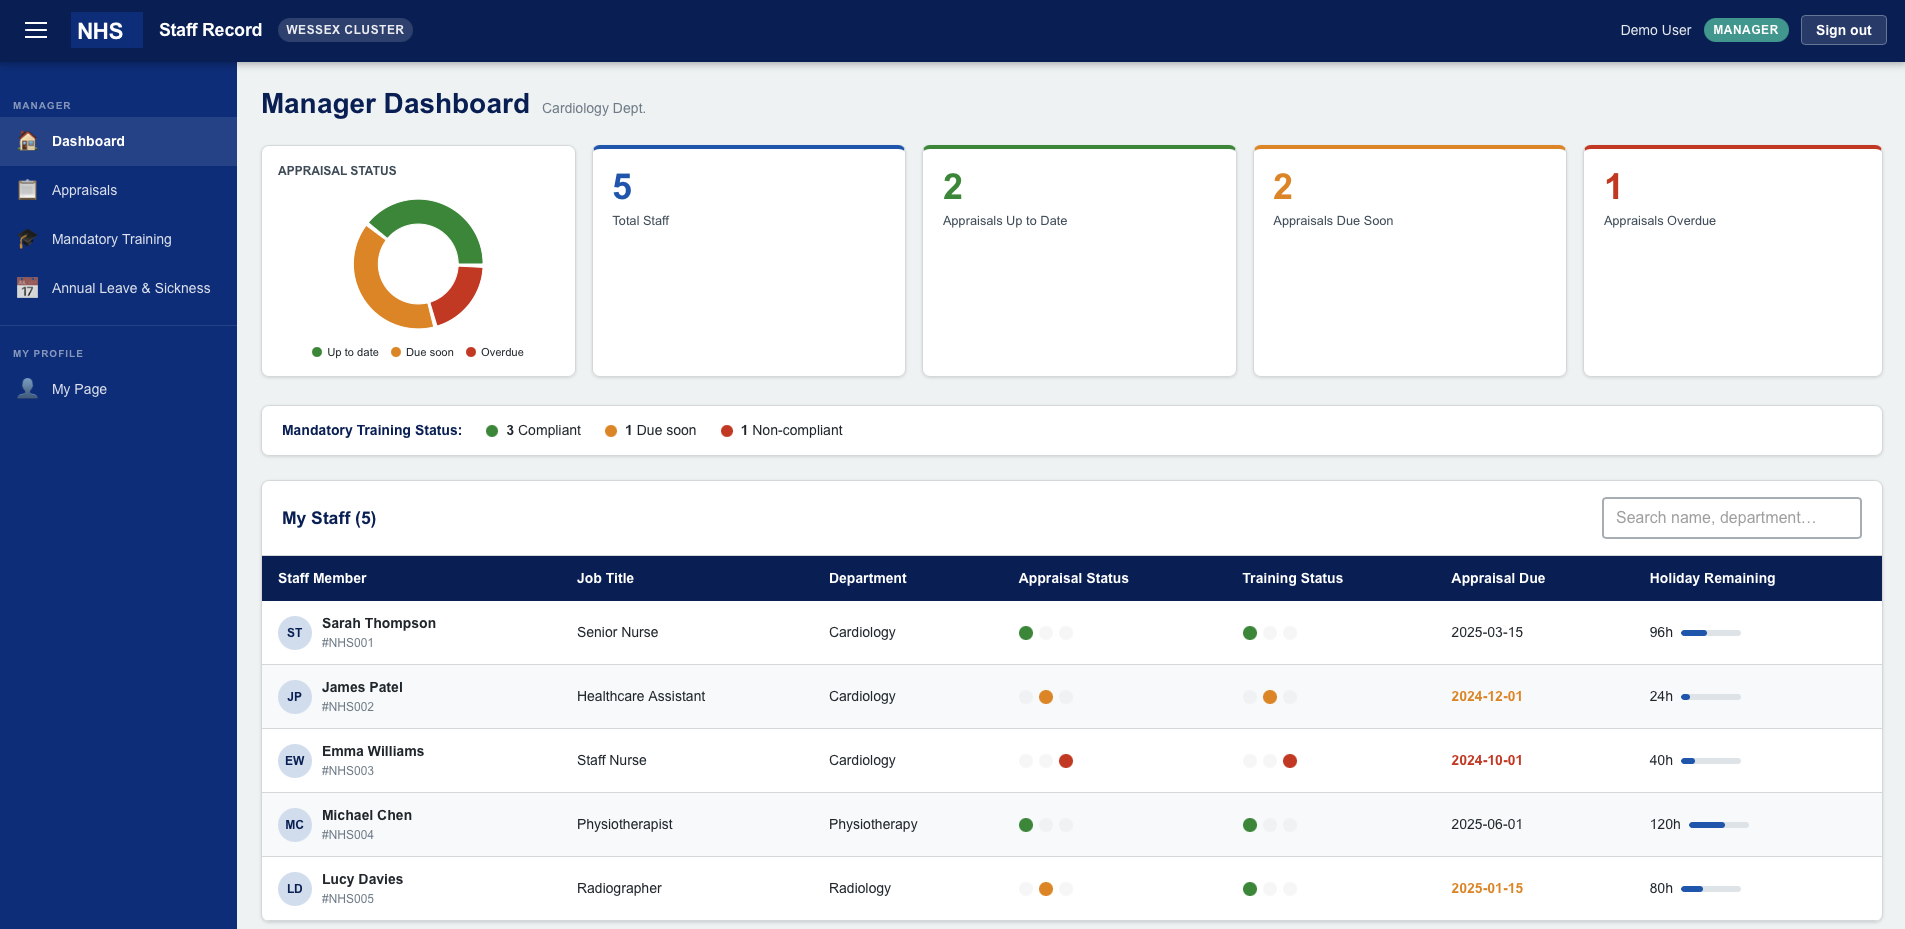1905x929 pixels.
Task: Click Sarah Thompson's ST avatar circle
Action: click(294, 632)
